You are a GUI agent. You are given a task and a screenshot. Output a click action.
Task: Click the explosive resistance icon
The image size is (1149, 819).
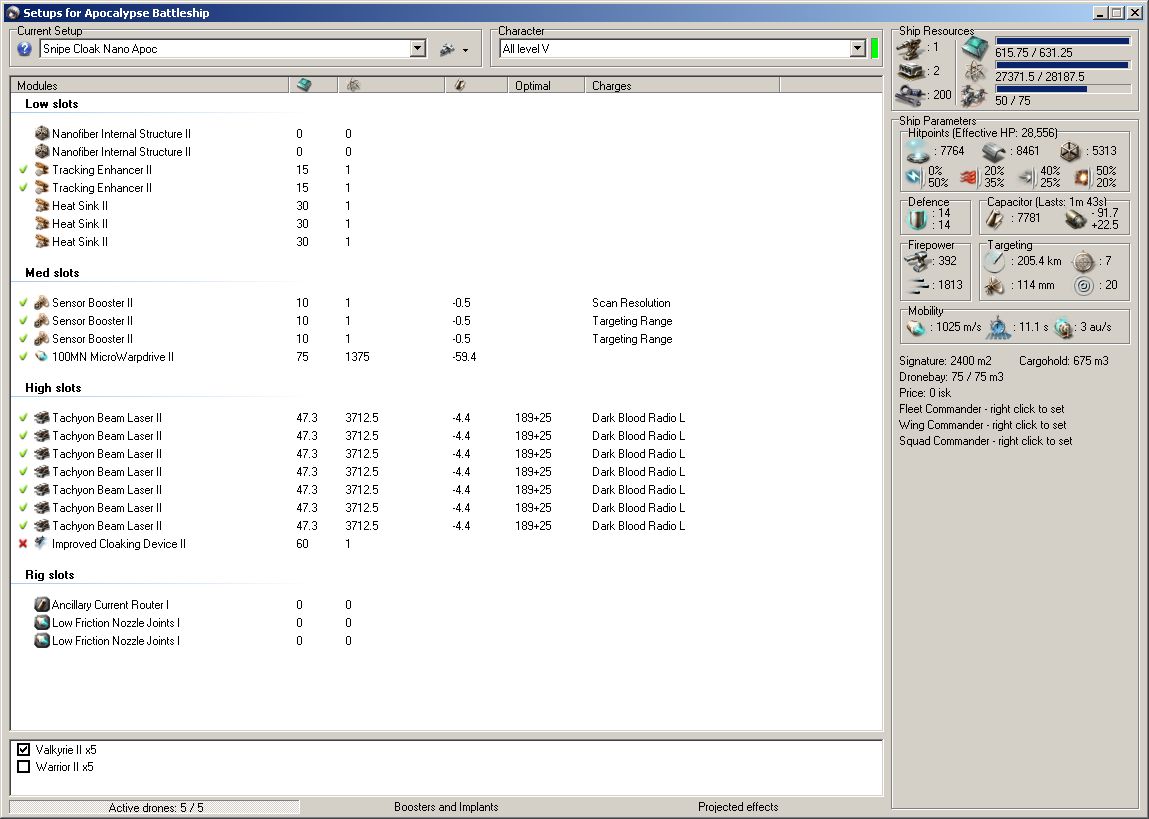click(1082, 177)
